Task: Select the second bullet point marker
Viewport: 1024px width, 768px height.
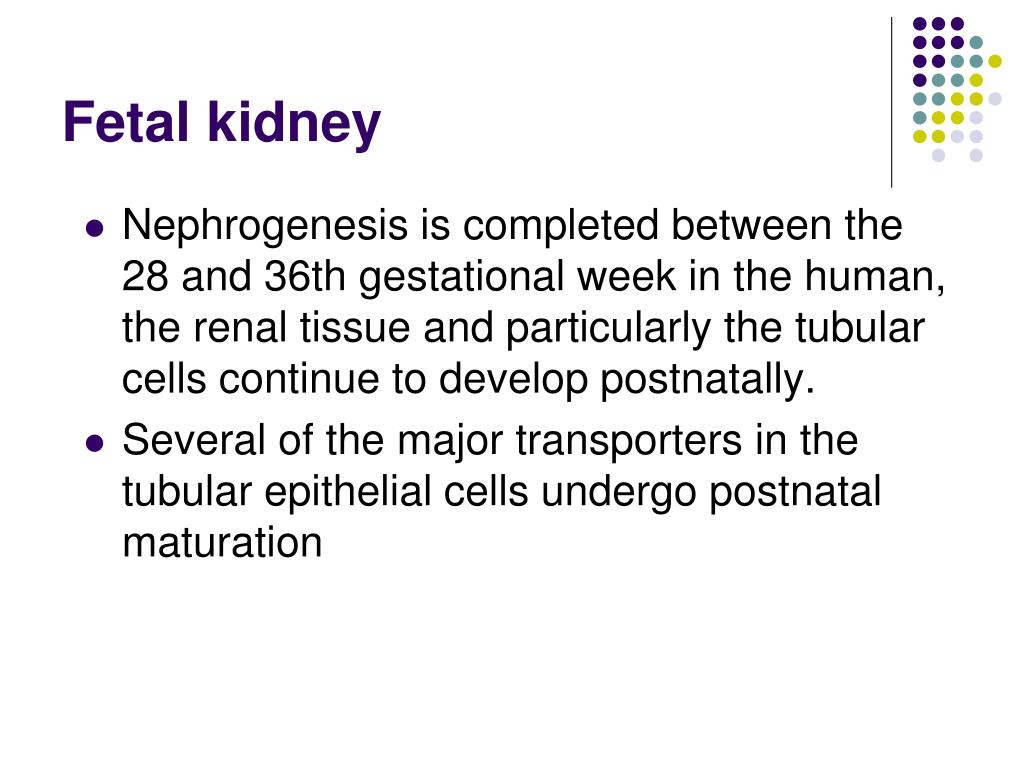Action: [x=95, y=443]
